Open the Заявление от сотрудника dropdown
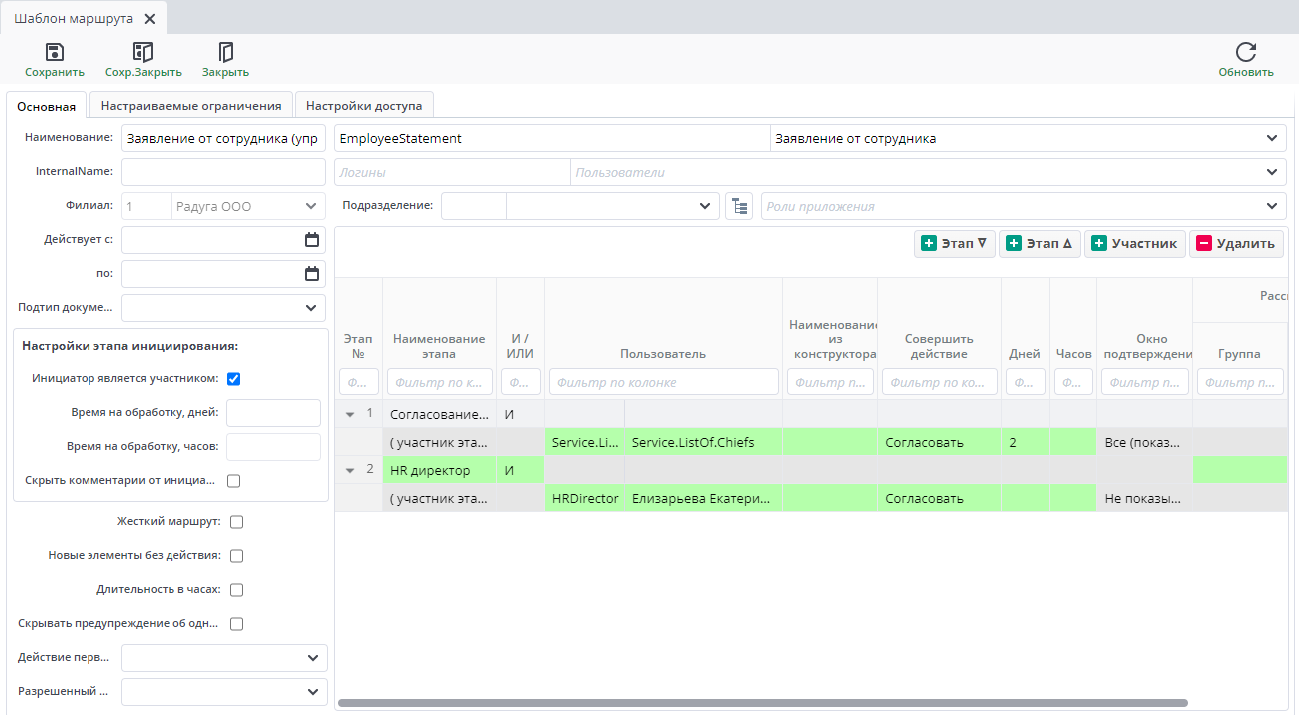This screenshot has width=1299, height=715. [1272, 139]
